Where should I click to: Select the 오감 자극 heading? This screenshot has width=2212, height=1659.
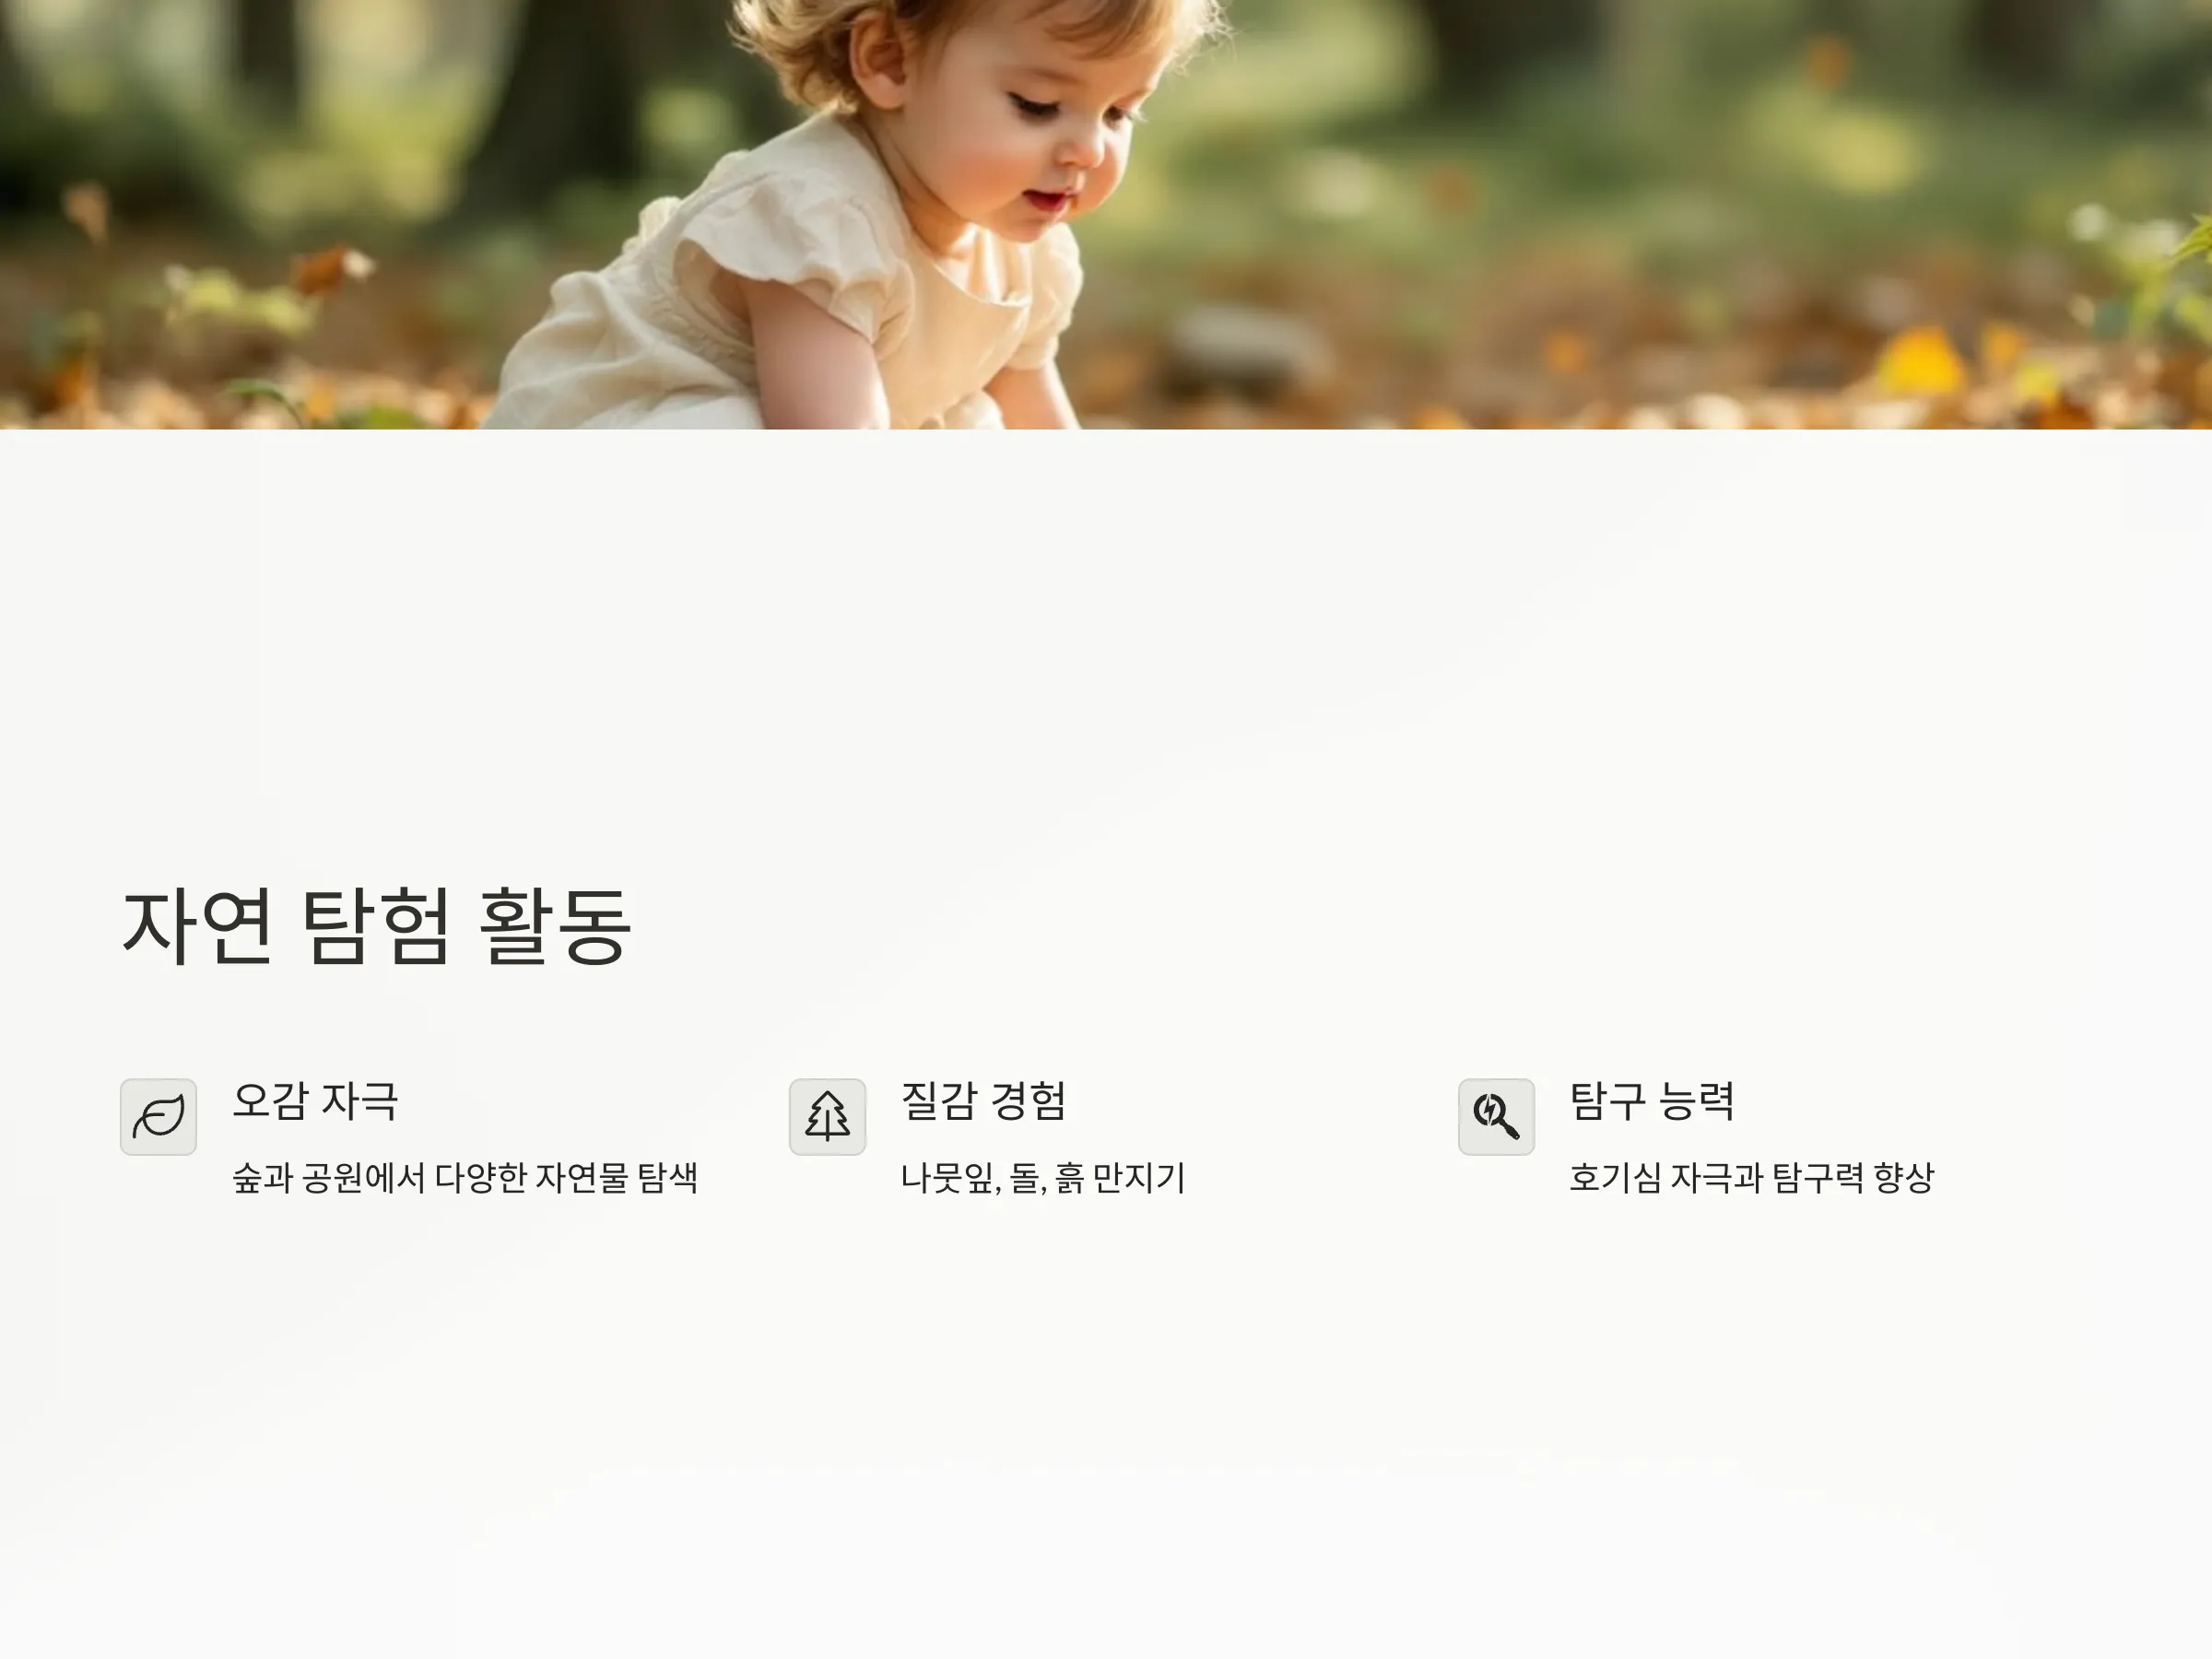click(x=316, y=1101)
